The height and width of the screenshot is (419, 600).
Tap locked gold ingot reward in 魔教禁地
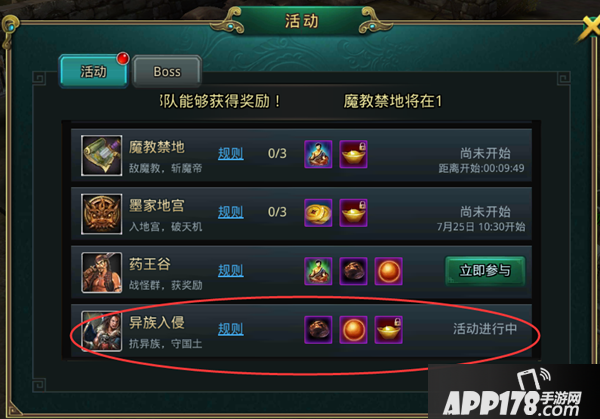(x=353, y=154)
